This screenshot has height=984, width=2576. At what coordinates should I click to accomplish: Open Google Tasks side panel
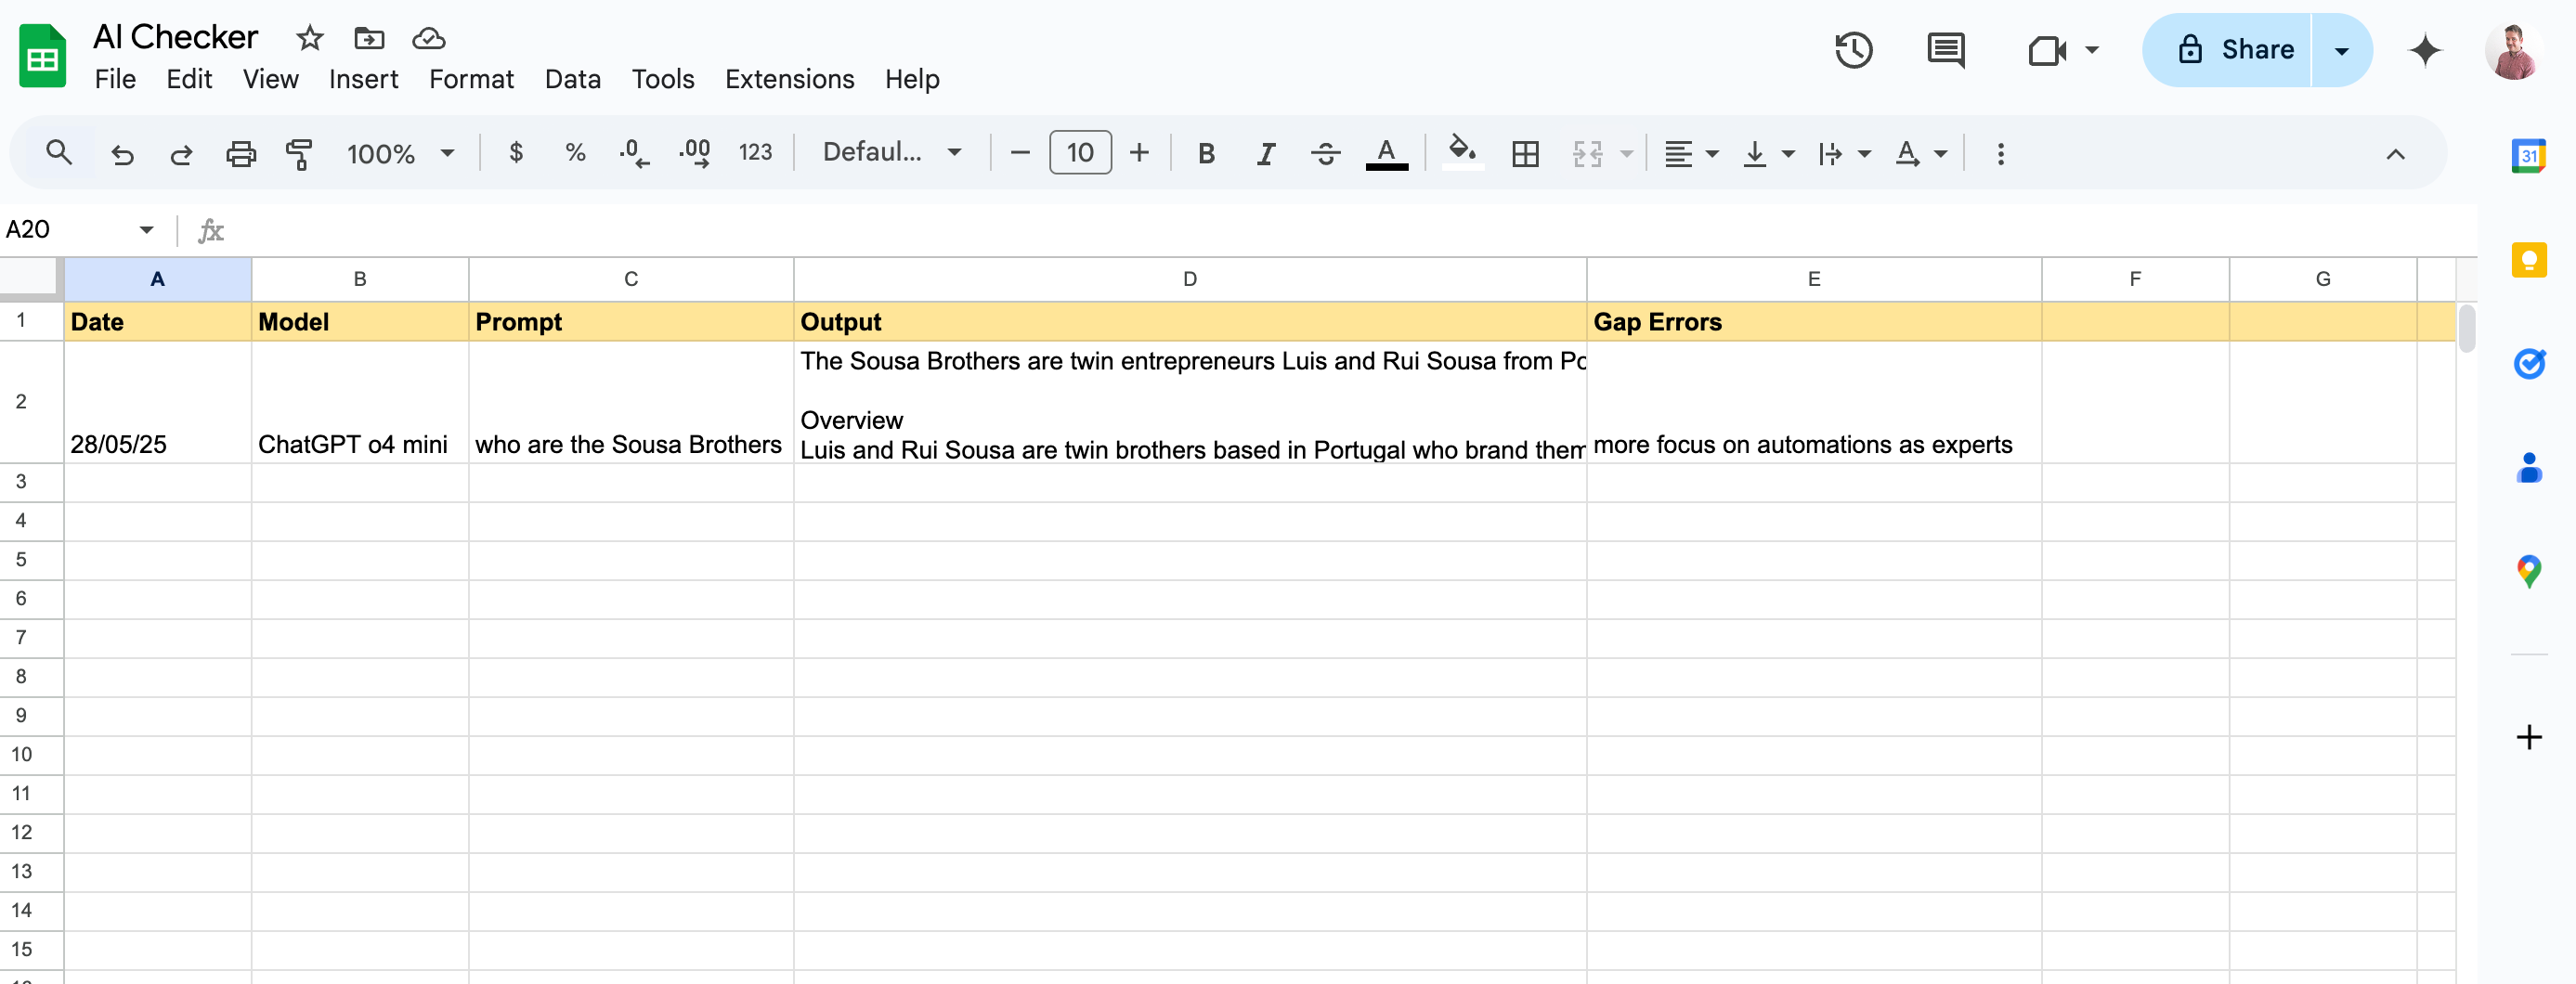tap(2528, 364)
